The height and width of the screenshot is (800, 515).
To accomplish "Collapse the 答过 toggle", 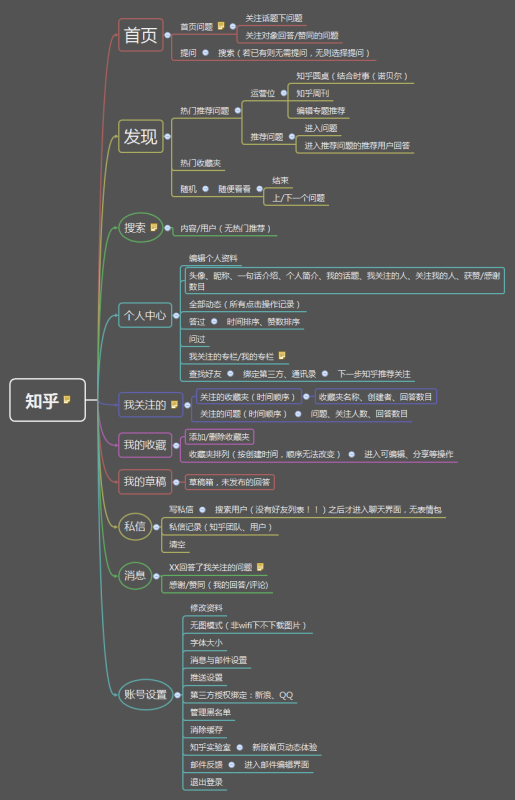I will [x=214, y=321].
